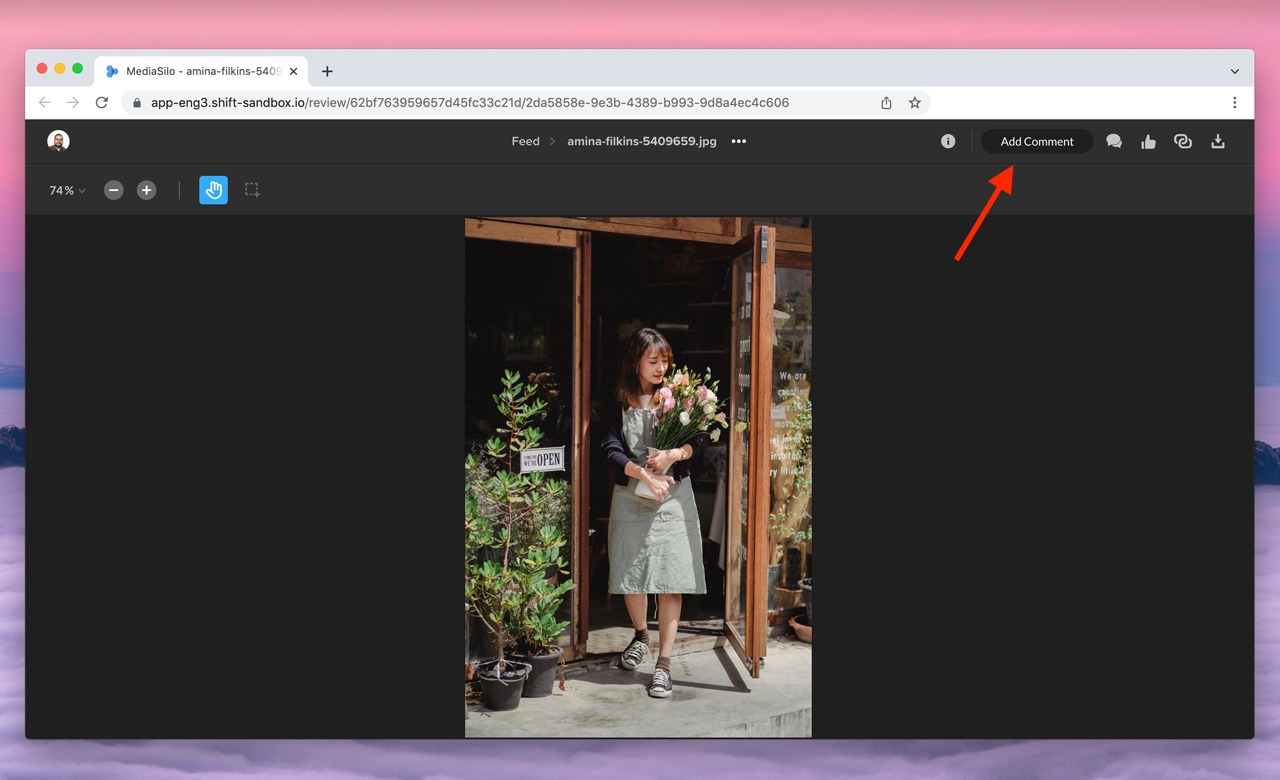Screen dimensions: 1280x780
Task: Expand the browser tab list chevron
Action: coord(1234,72)
